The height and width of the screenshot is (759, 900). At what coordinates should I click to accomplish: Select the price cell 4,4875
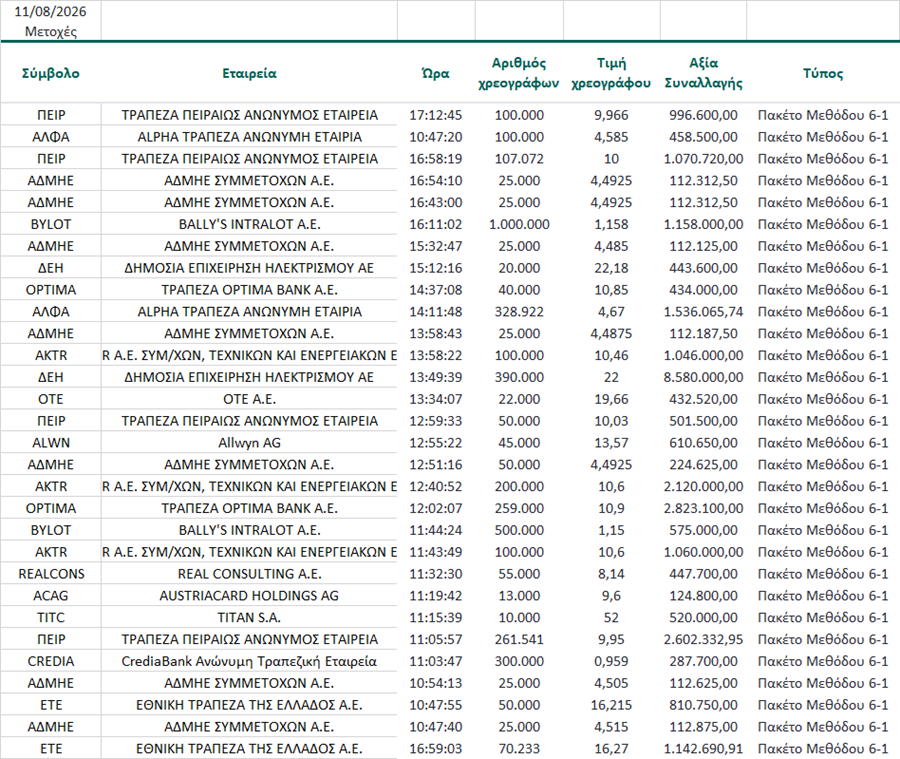[611, 333]
